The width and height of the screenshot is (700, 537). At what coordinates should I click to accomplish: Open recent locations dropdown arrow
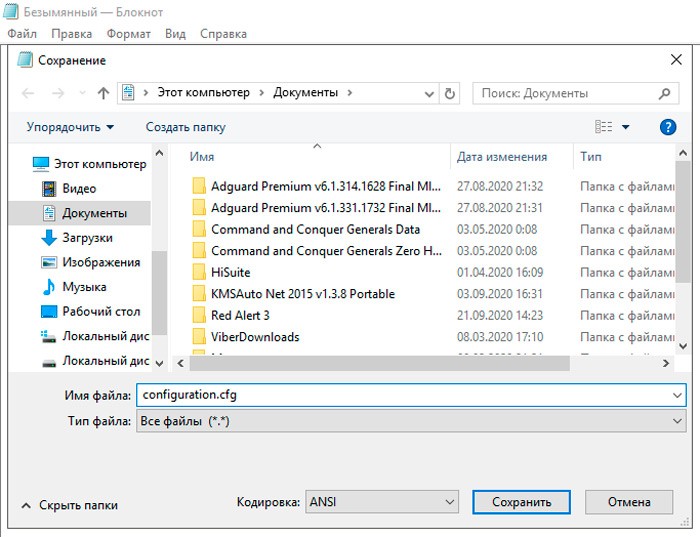point(83,93)
